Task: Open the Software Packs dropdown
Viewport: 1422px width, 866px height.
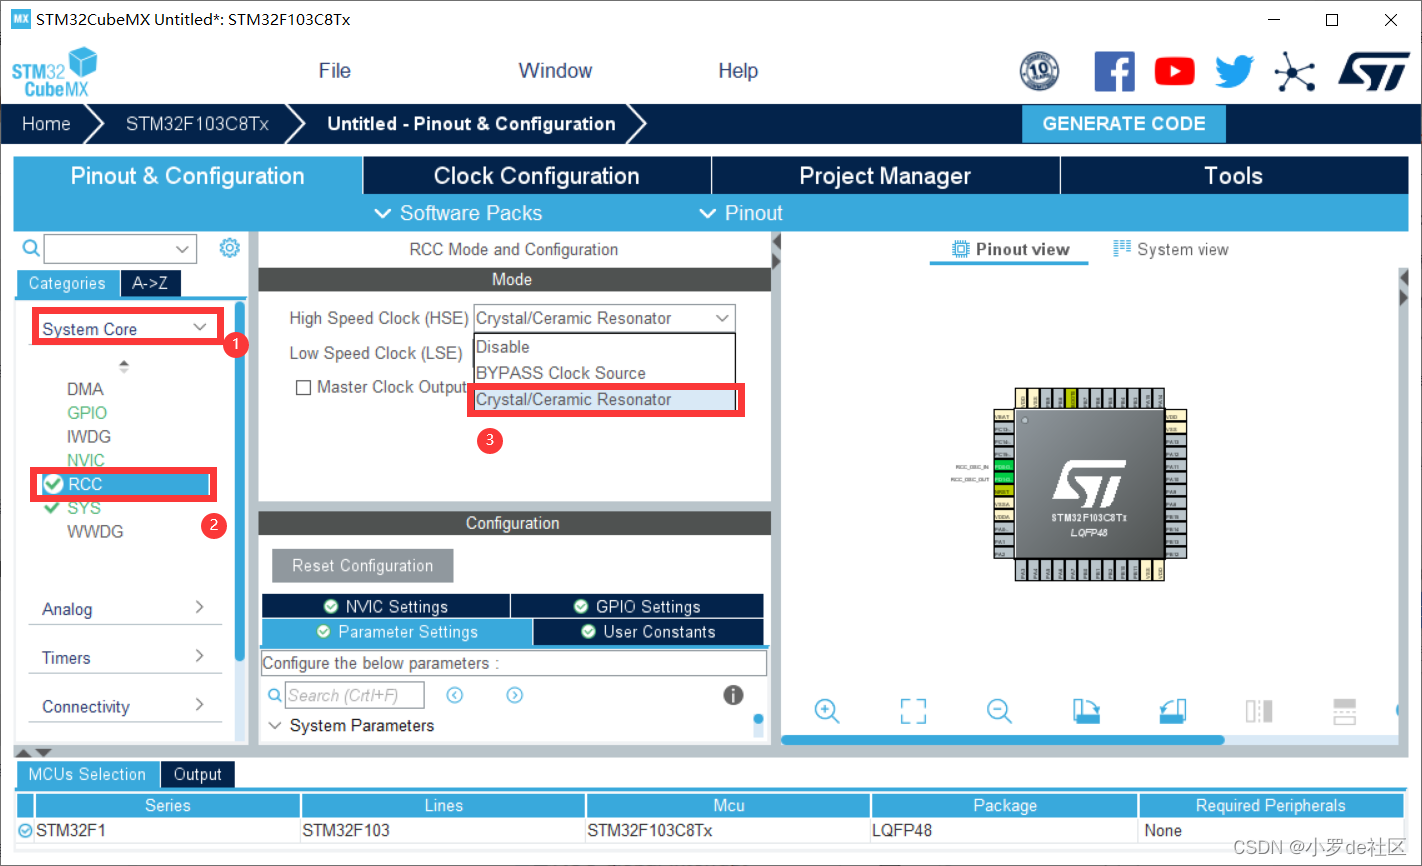Action: click(458, 213)
